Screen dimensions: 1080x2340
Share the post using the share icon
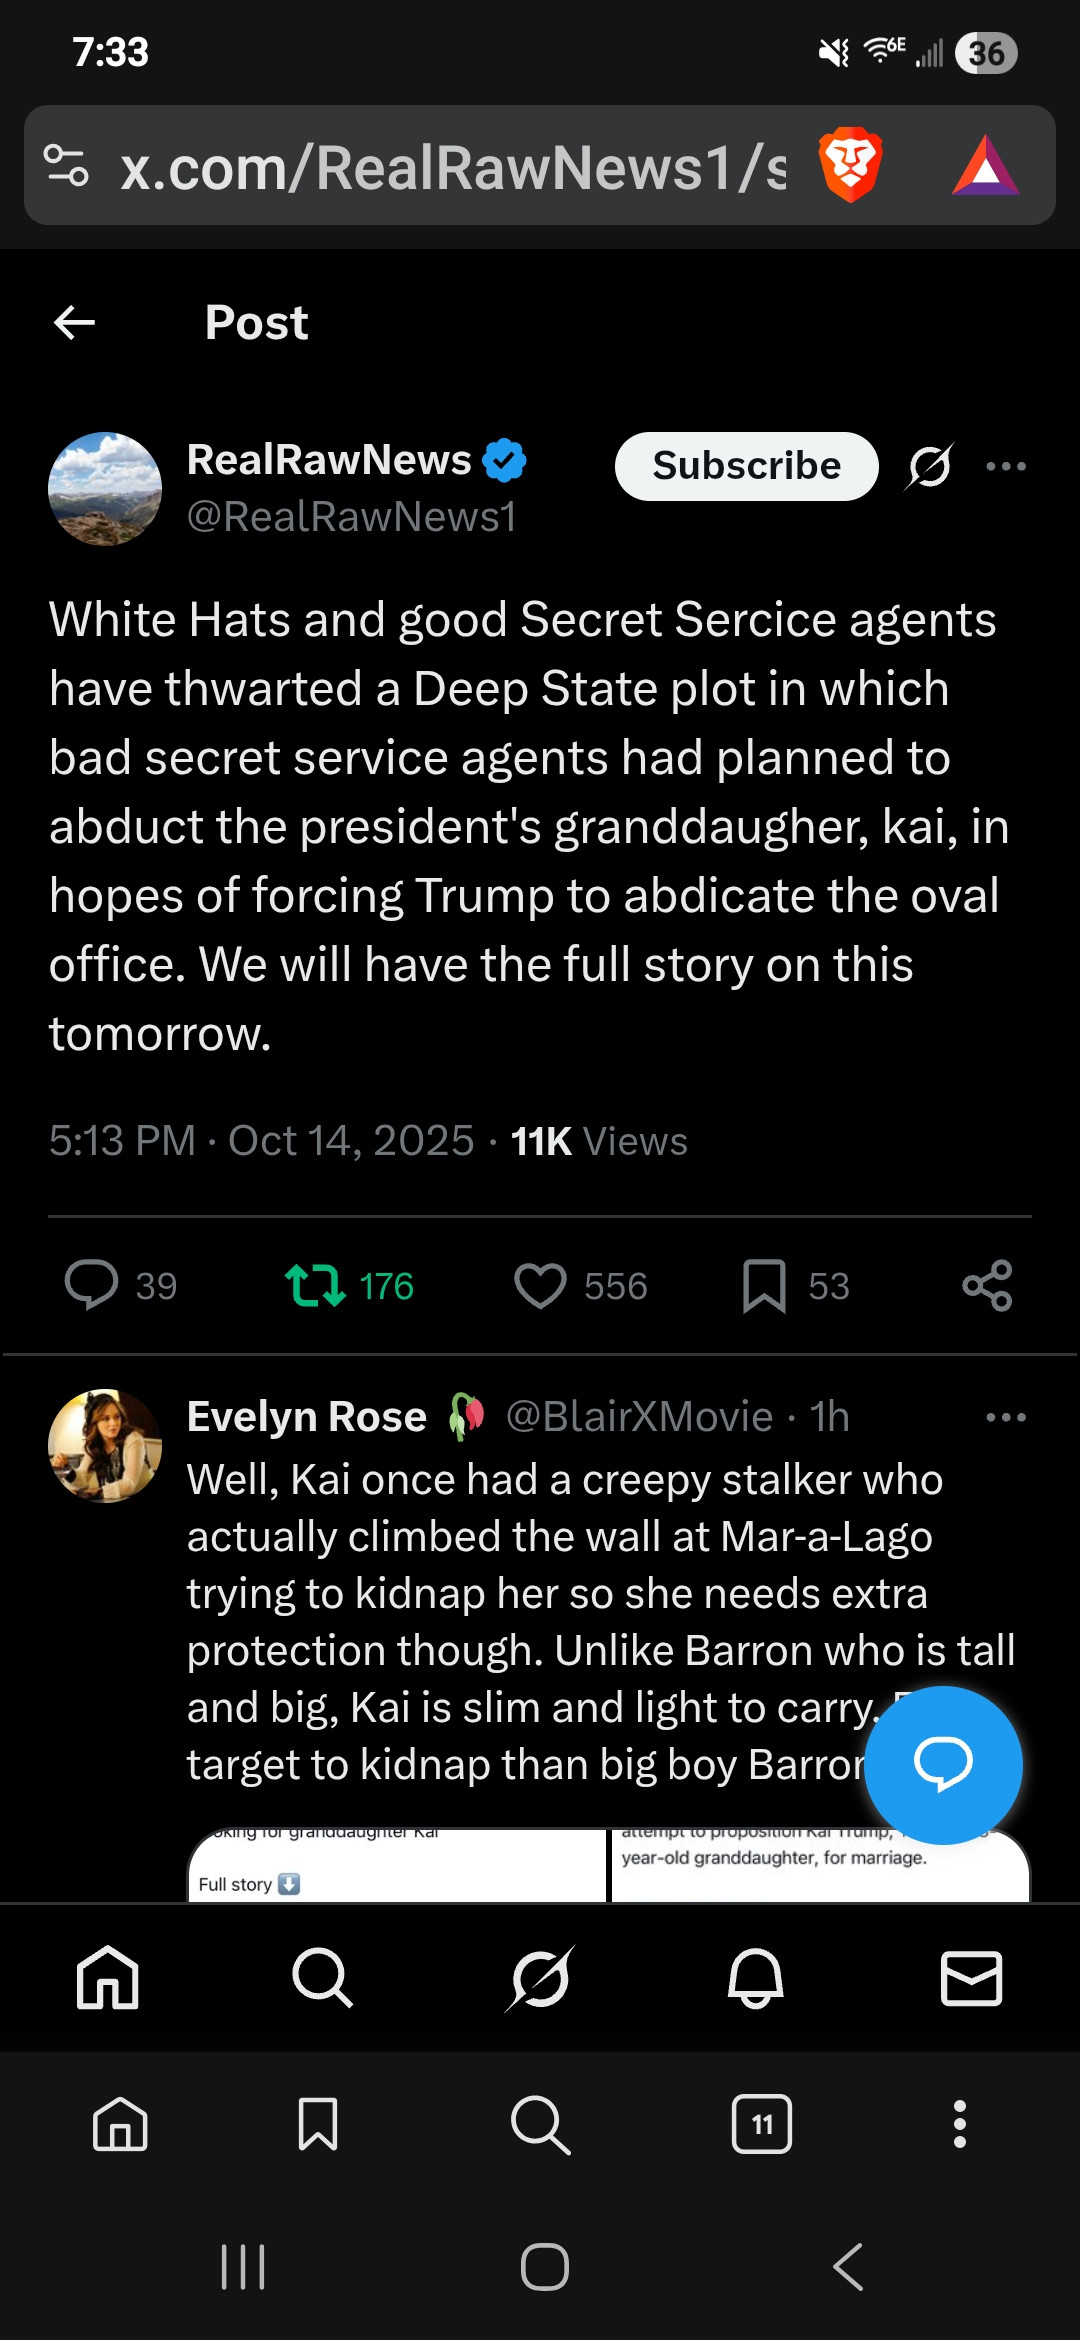click(x=987, y=1285)
